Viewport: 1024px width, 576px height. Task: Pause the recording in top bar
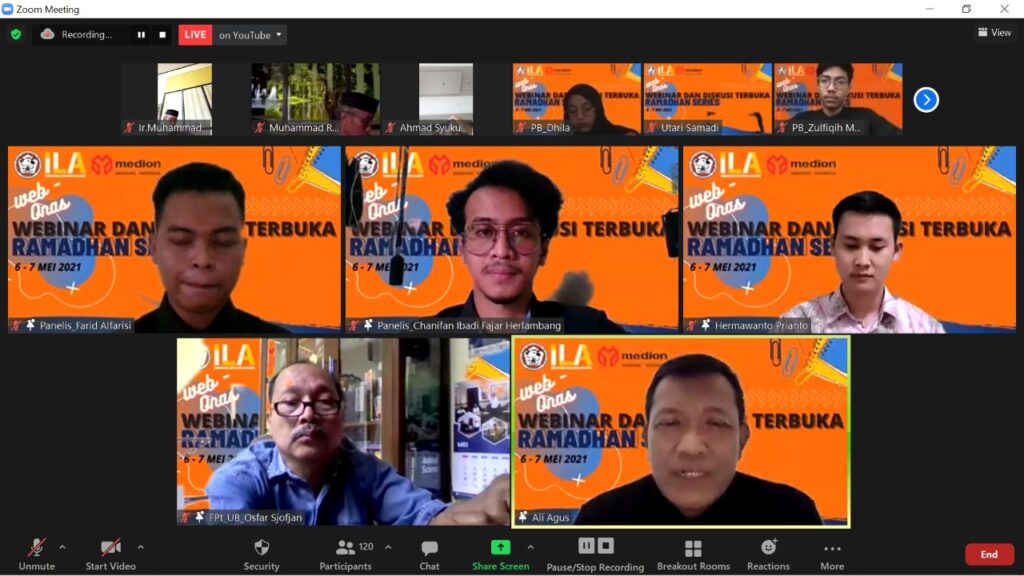141,35
